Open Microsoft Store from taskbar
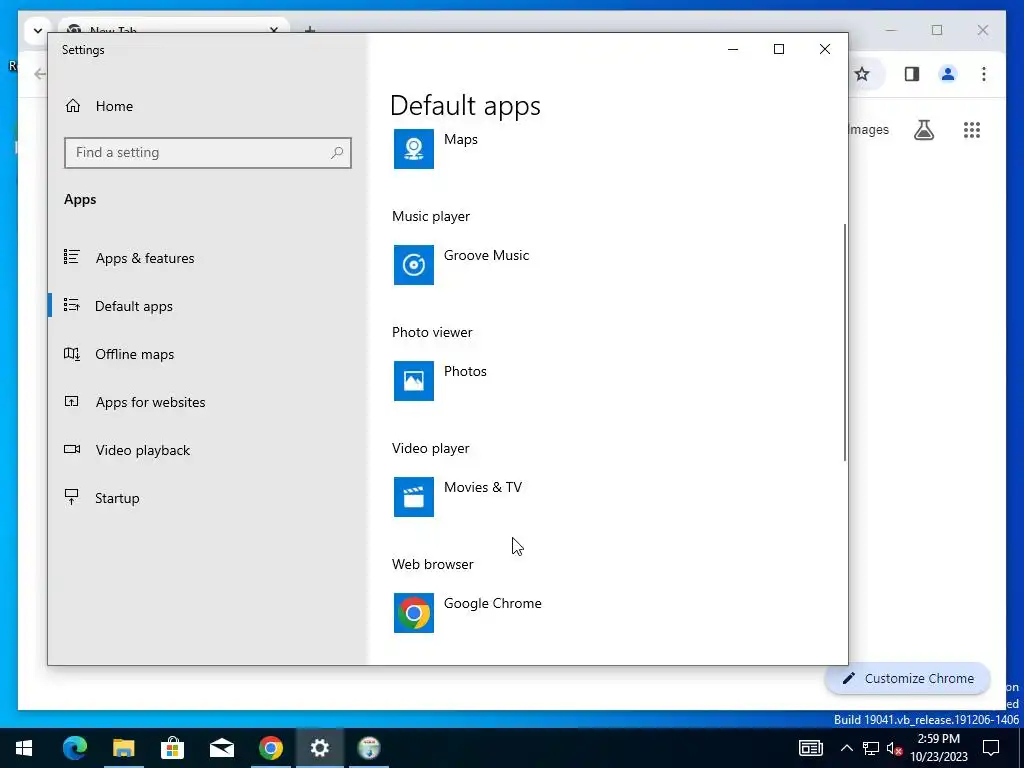1024x768 pixels. pyautogui.click(x=172, y=748)
